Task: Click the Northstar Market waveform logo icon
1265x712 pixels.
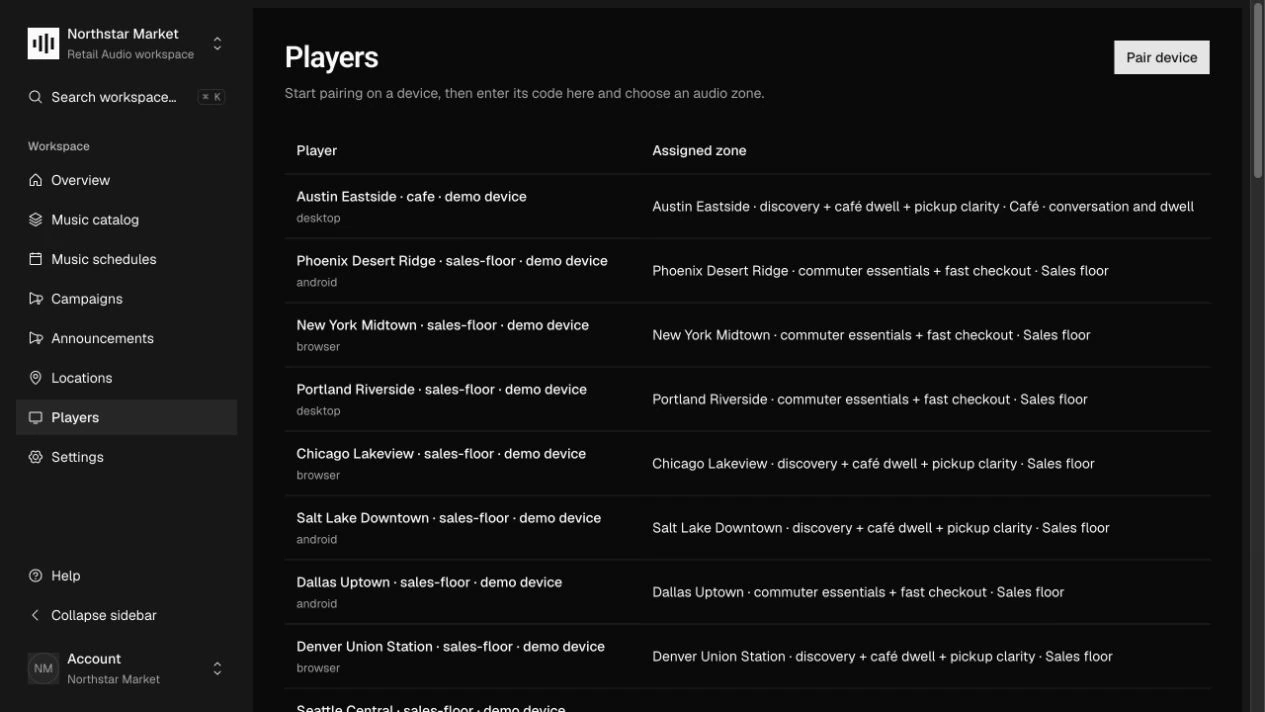Action: [x=43, y=43]
